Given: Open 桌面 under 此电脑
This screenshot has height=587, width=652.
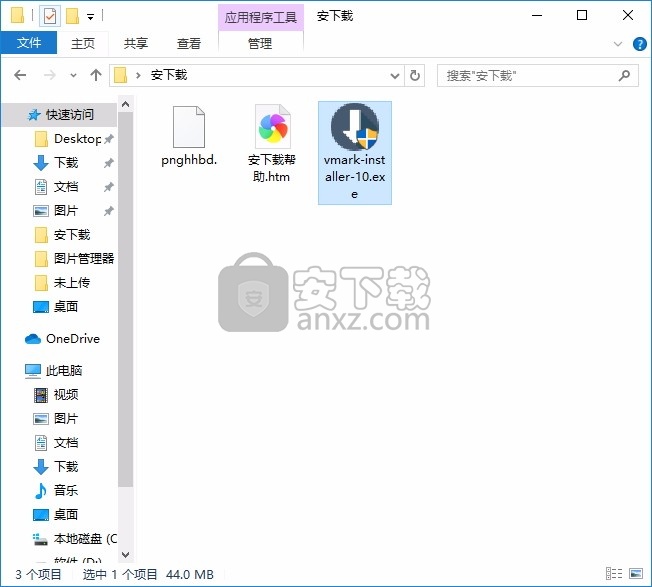Looking at the screenshot, I should pos(56,515).
